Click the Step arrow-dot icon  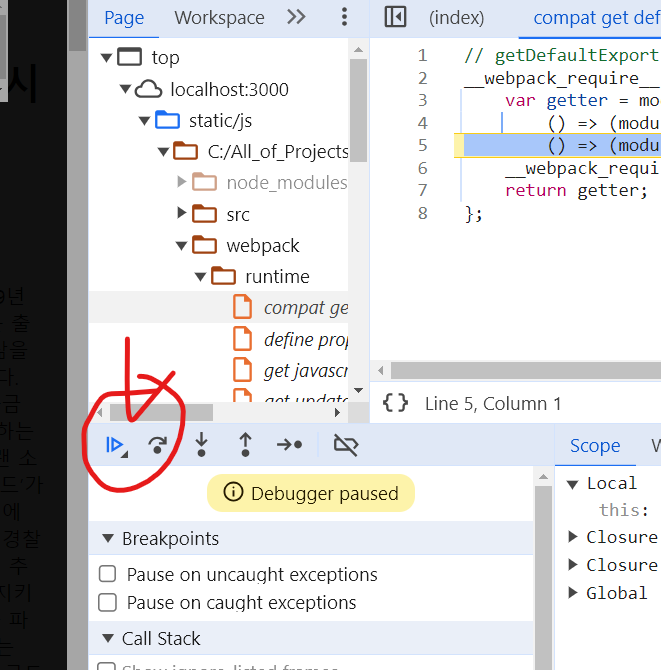coord(290,445)
